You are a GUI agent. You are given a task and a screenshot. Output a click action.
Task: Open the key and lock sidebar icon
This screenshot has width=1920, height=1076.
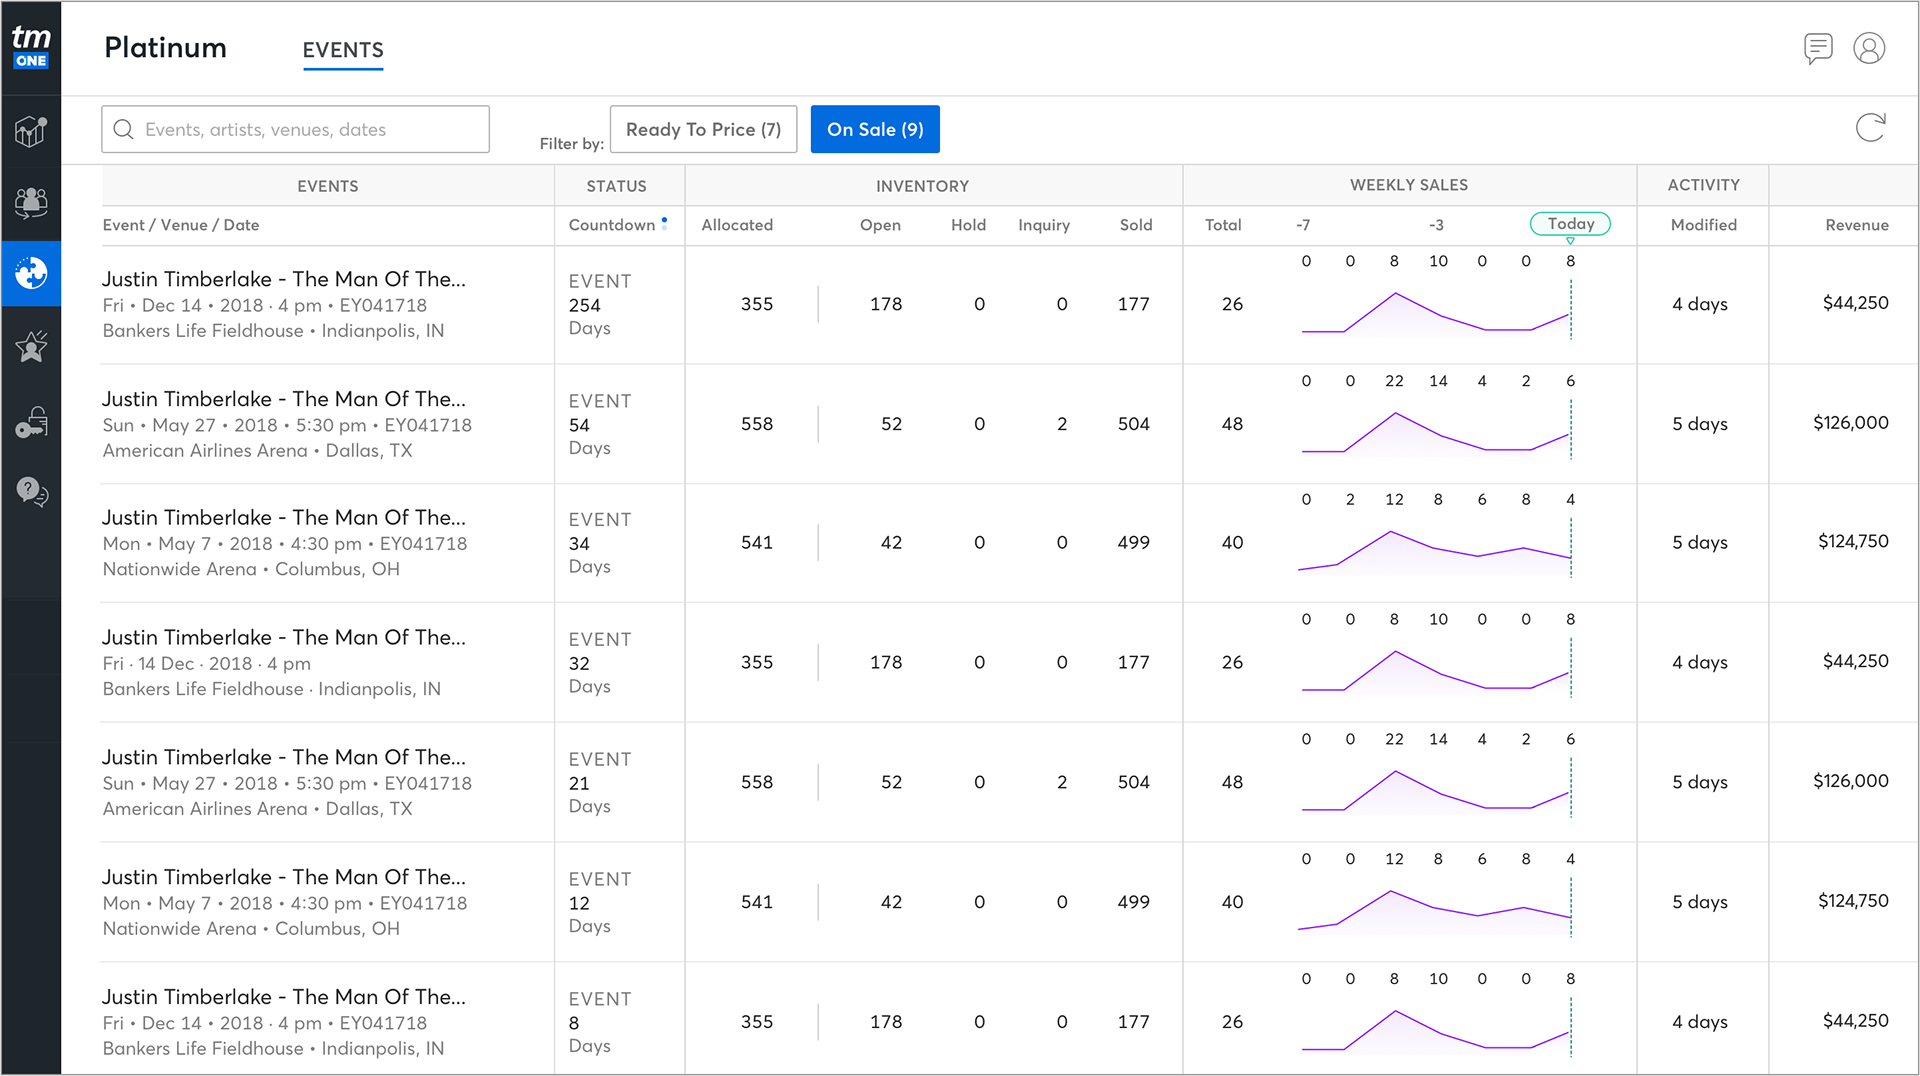(31, 422)
